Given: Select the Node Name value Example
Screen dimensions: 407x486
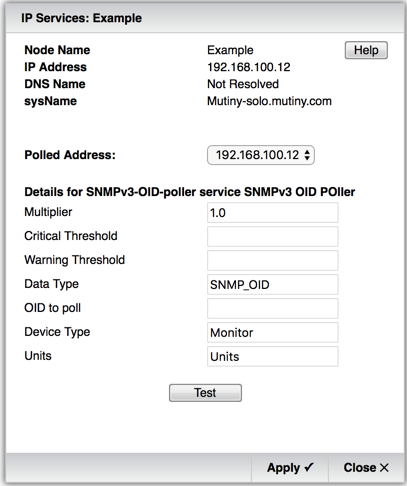Looking at the screenshot, I should pos(230,50).
